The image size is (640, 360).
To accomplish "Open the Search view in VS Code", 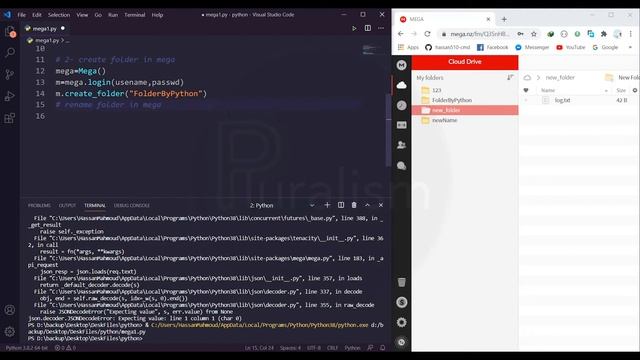I will click(10, 53).
